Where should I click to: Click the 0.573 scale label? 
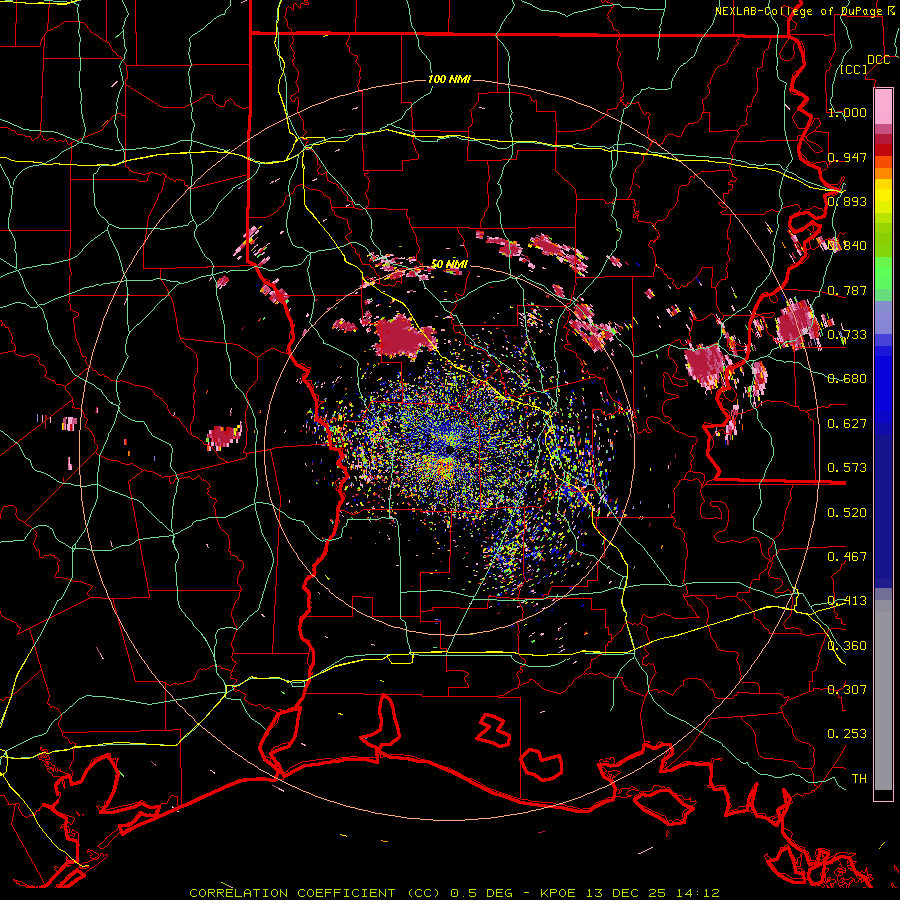click(x=847, y=467)
